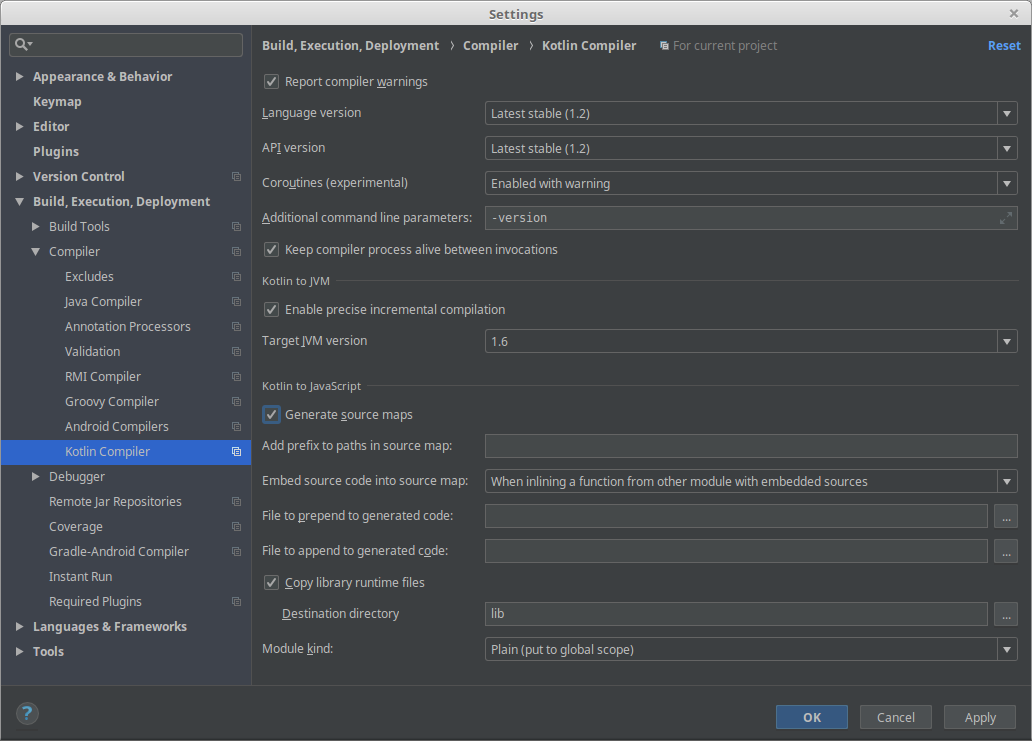Click project-level icon beside Kotlin Compiler
The image size is (1032, 741).
click(236, 451)
